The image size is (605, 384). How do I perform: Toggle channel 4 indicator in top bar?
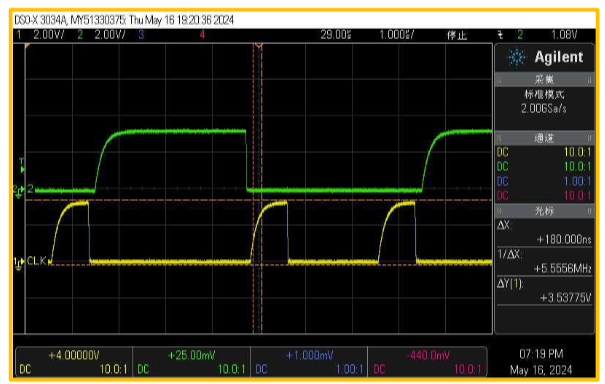[x=202, y=35]
